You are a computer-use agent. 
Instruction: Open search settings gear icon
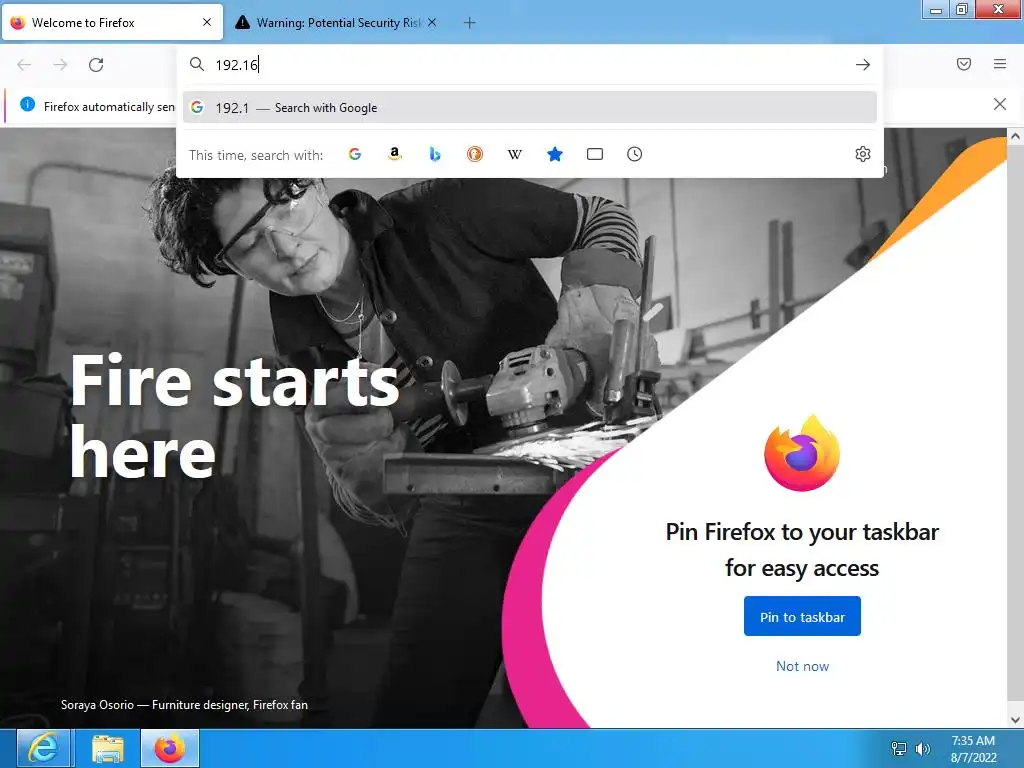pos(863,154)
